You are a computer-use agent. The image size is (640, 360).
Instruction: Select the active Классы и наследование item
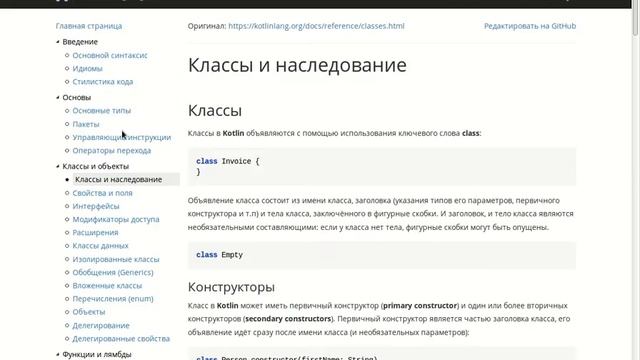click(x=126, y=180)
